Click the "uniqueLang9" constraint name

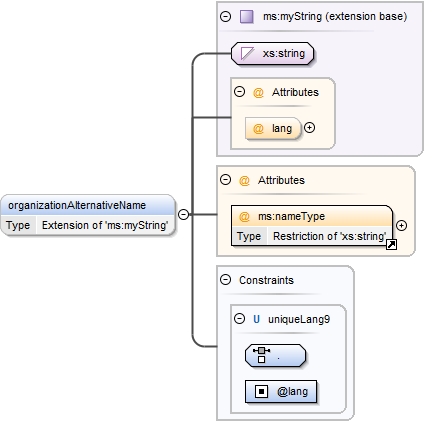pos(299,319)
